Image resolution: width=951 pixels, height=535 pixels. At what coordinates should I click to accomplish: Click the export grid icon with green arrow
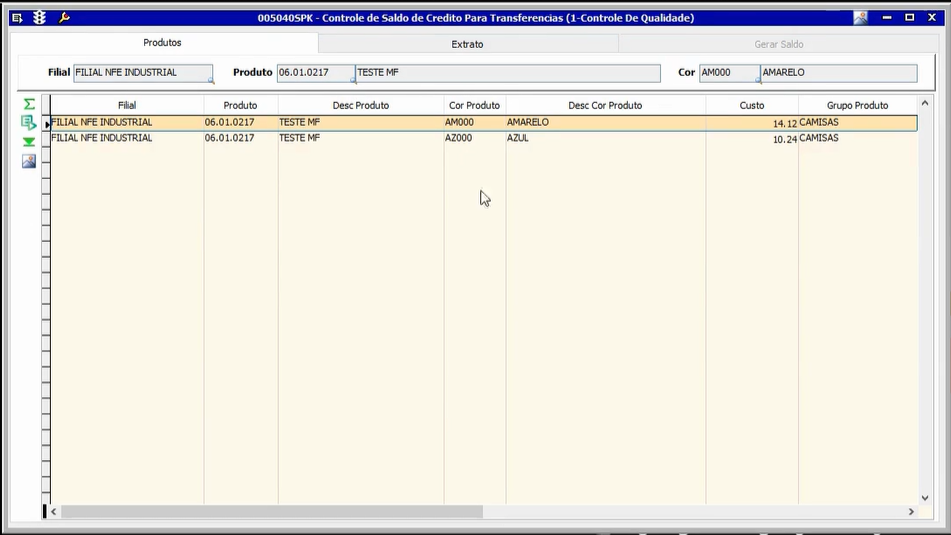pyautogui.click(x=29, y=123)
